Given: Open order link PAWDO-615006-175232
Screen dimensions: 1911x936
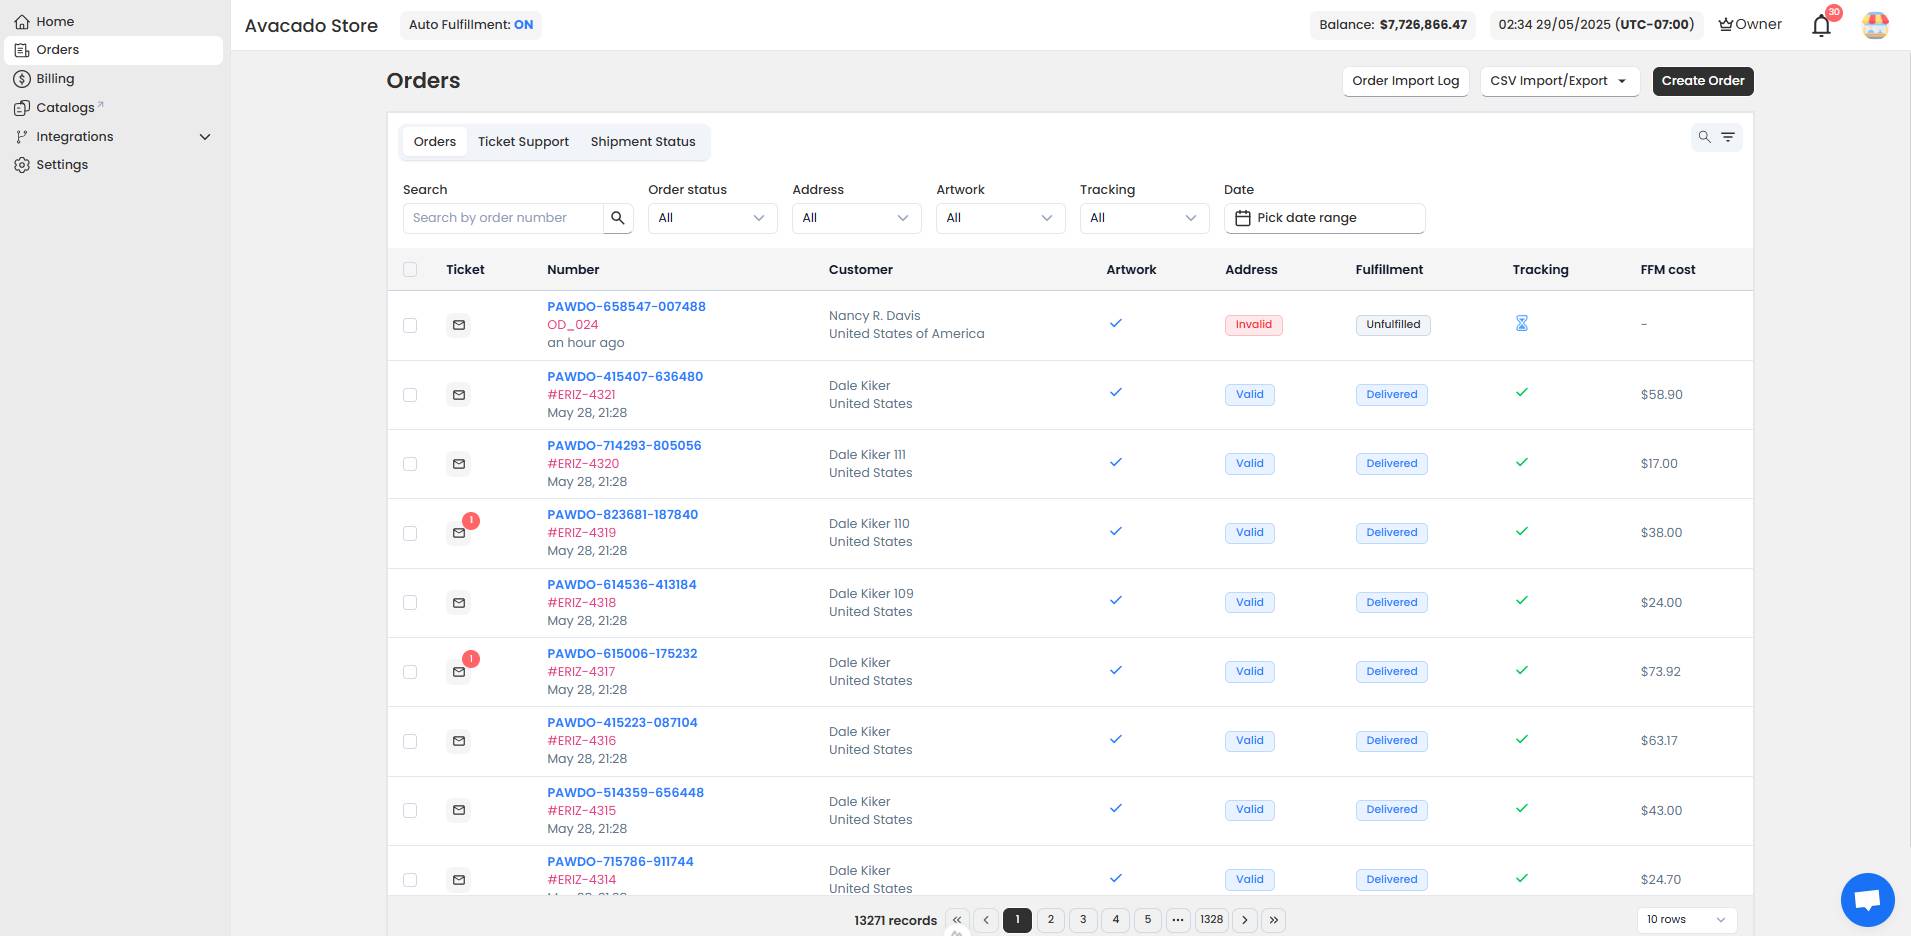Looking at the screenshot, I should tap(622, 654).
